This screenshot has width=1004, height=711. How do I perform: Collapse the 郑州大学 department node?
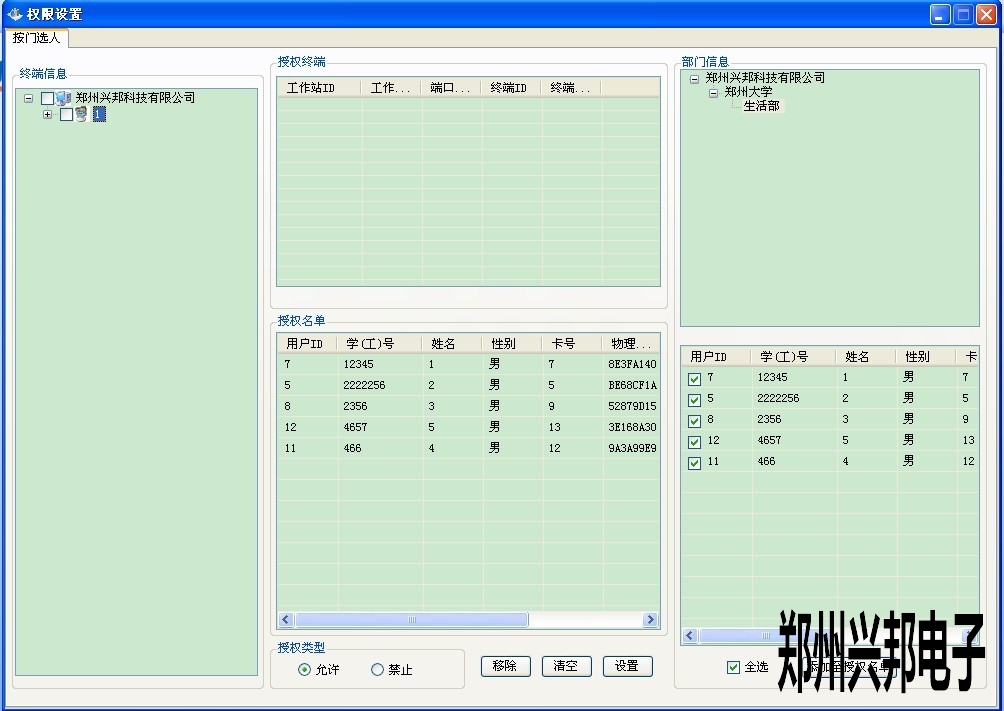713,93
